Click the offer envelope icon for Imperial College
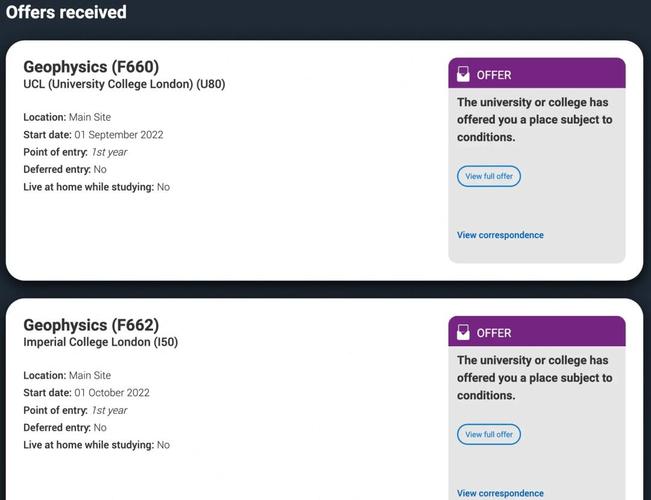651x500 pixels. (463, 332)
